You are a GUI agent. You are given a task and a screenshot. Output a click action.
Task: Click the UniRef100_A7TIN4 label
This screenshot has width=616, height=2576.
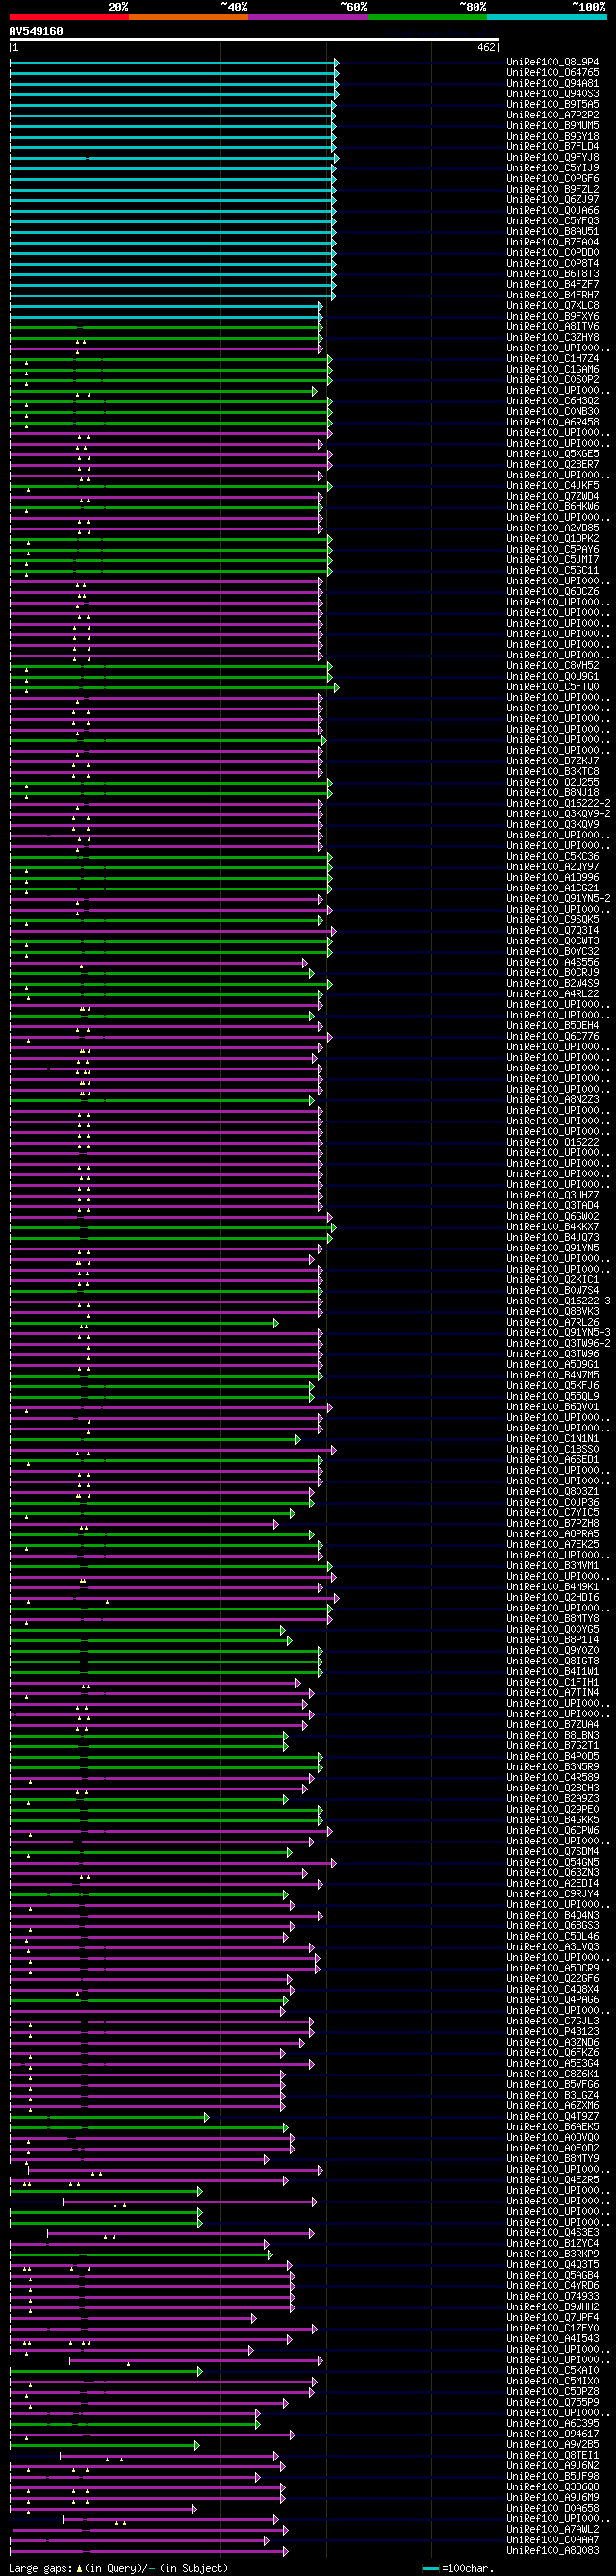(x=553, y=1693)
